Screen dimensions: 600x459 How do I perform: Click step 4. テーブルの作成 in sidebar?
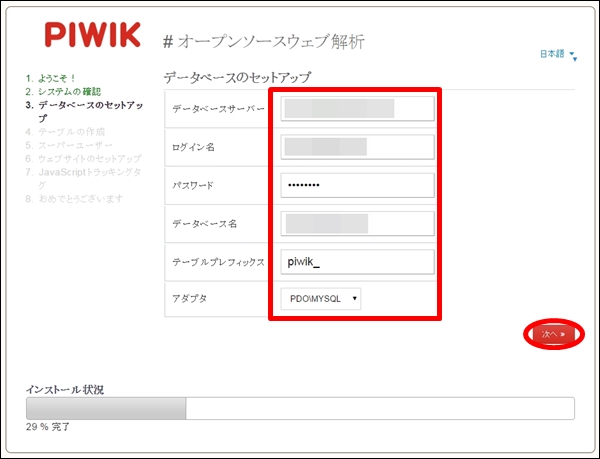coord(65,132)
